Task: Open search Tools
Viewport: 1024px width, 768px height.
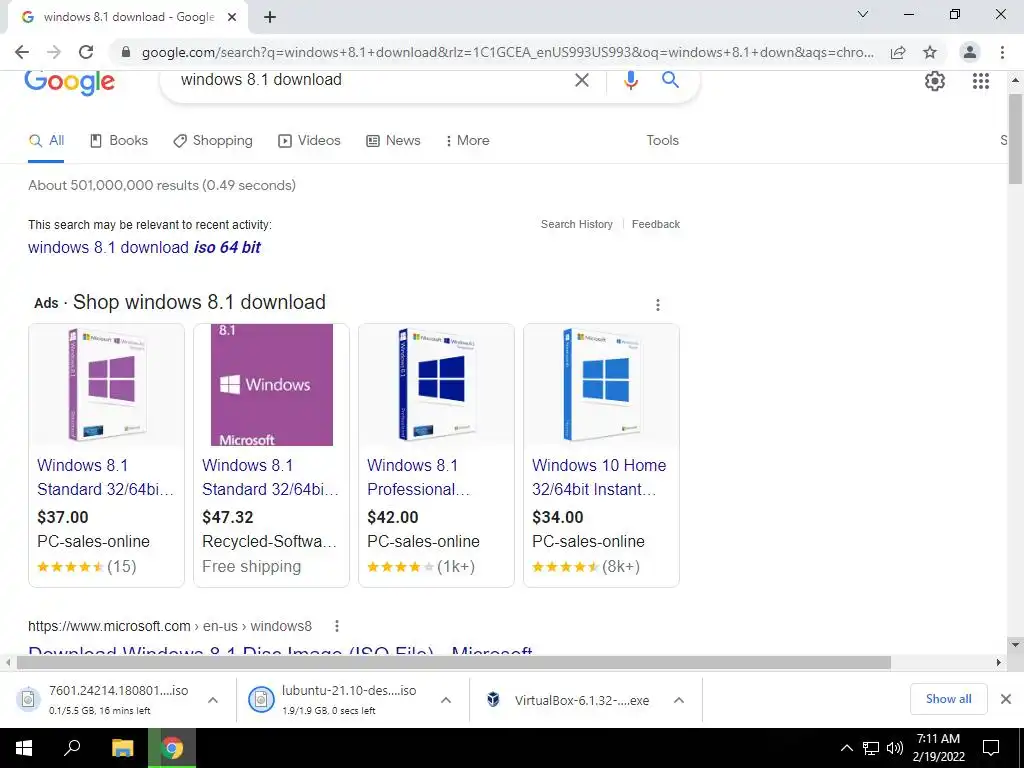Action: pos(662,140)
